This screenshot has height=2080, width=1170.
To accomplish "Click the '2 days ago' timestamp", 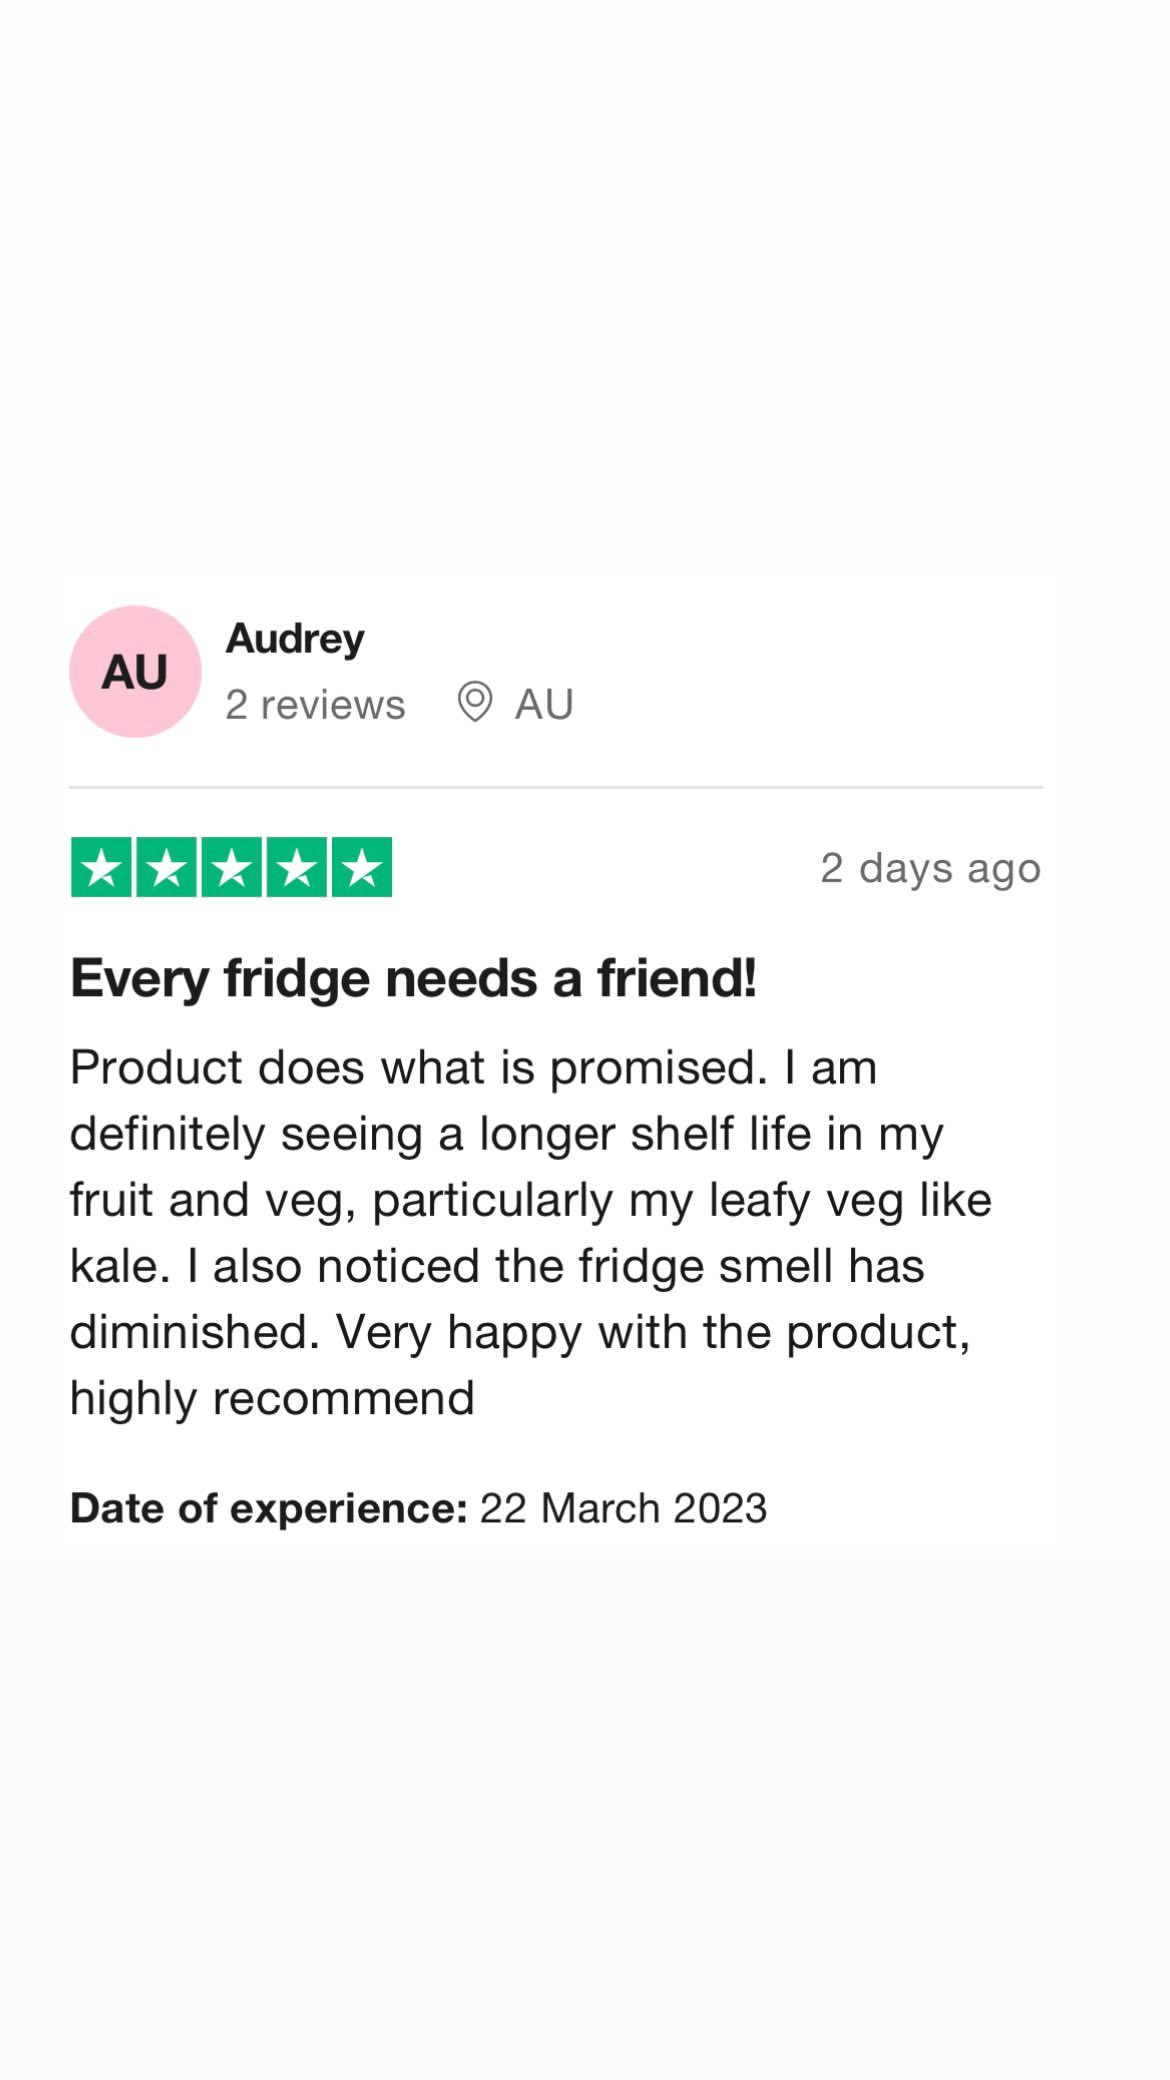I will point(931,868).
